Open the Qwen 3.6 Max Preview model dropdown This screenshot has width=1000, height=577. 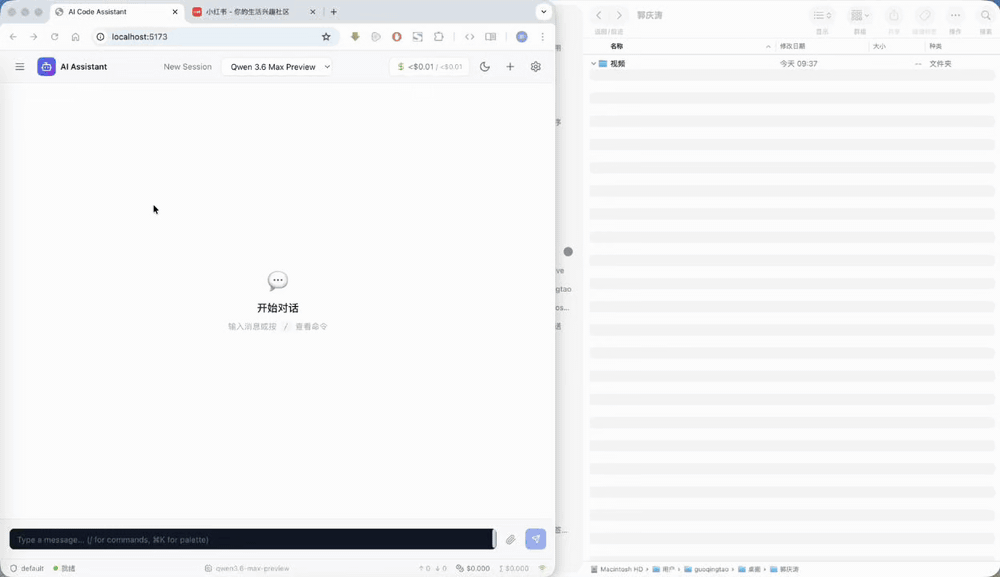(277, 66)
